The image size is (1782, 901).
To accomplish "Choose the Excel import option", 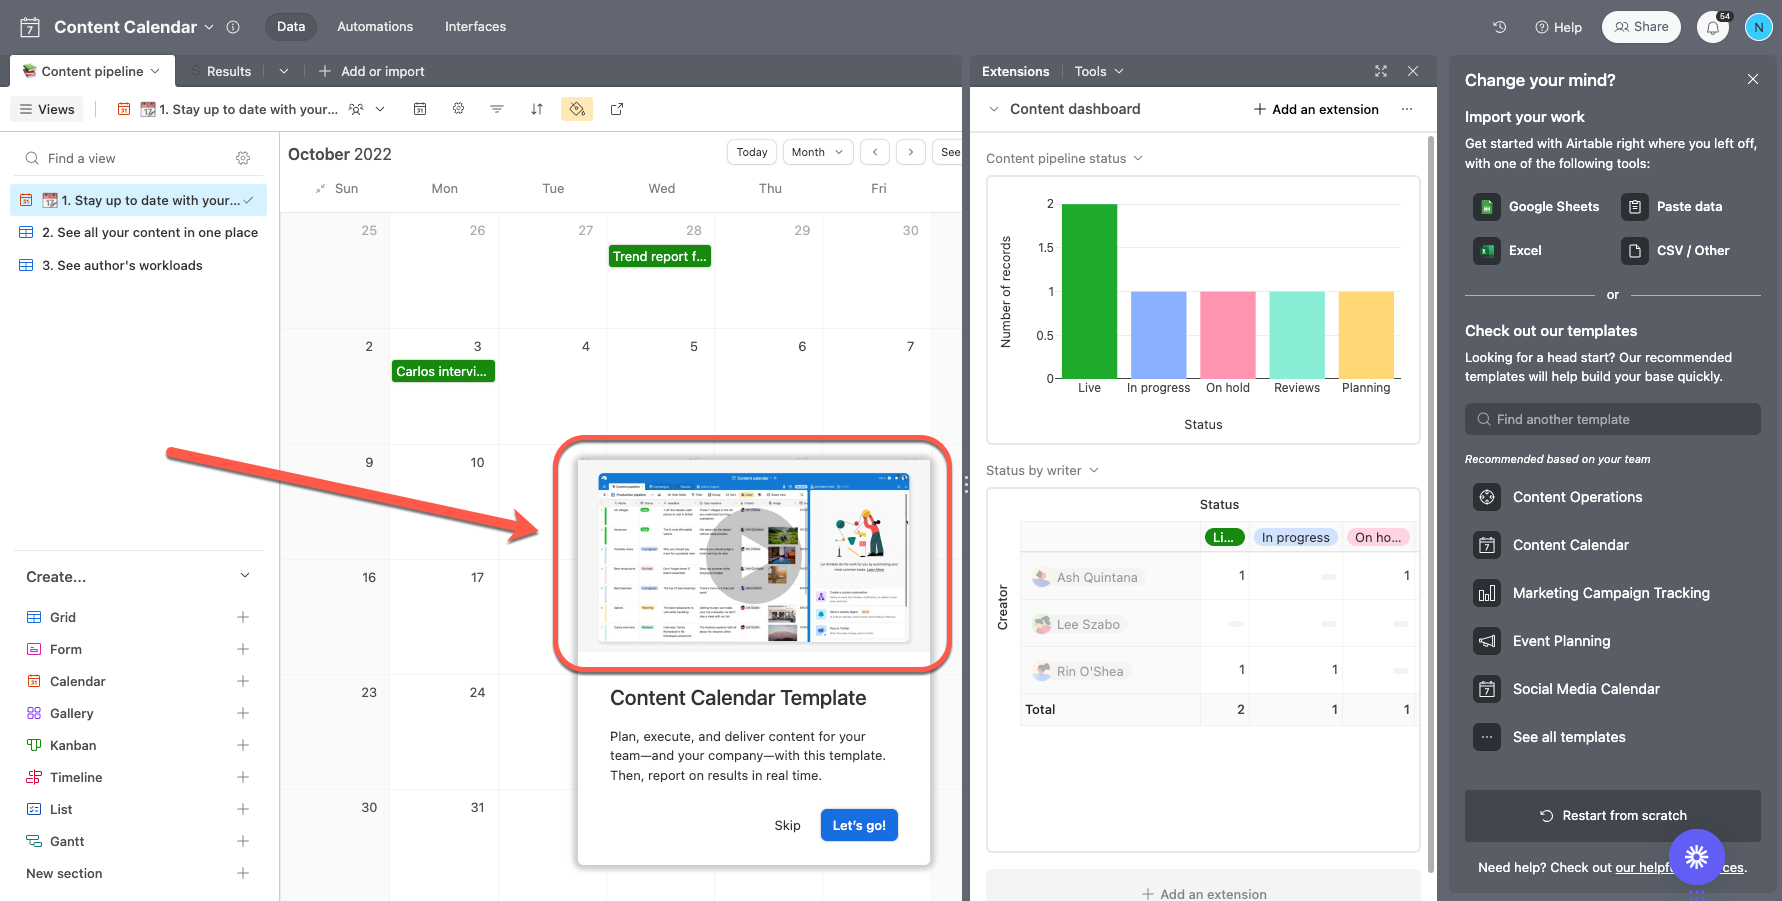I will coord(1507,251).
